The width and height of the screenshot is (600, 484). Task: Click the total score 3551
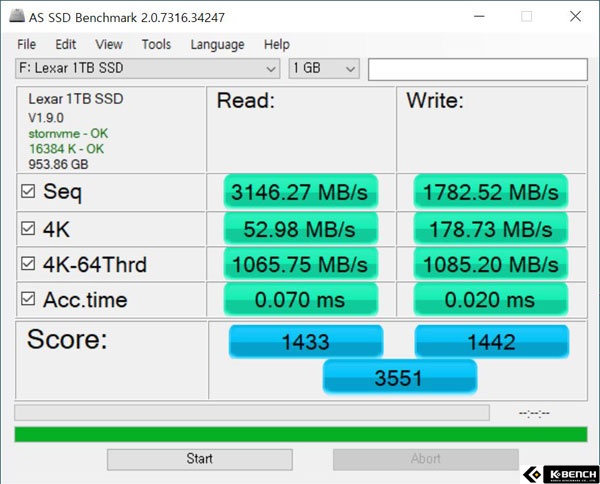(399, 377)
